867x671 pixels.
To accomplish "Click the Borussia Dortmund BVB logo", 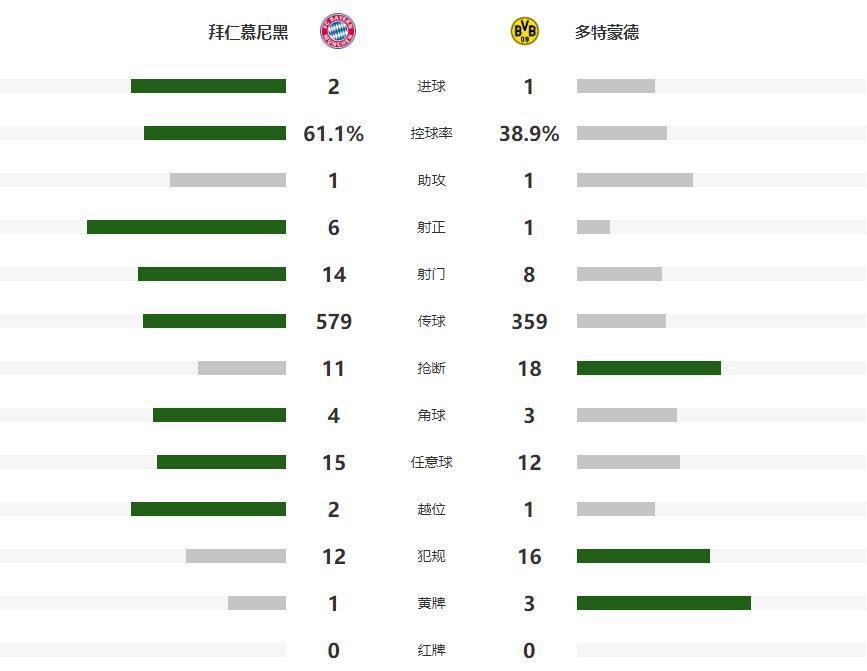I will (x=524, y=32).
